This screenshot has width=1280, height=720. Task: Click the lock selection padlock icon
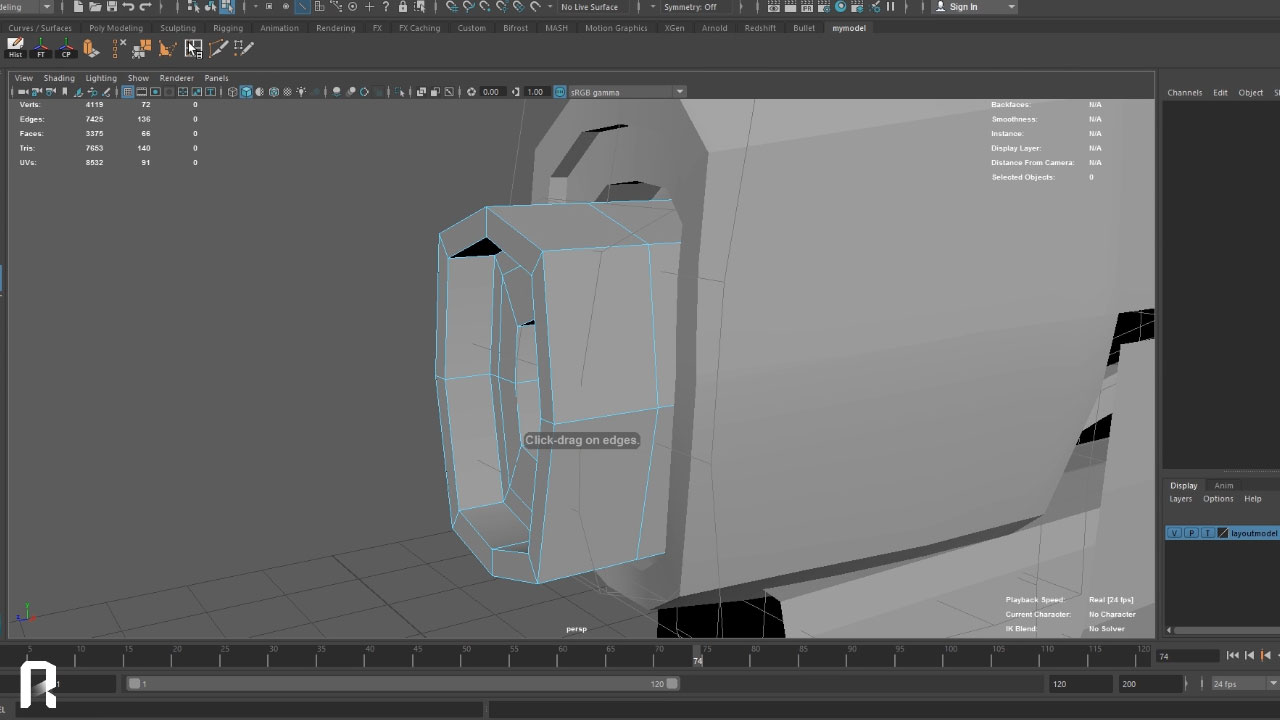click(x=403, y=7)
